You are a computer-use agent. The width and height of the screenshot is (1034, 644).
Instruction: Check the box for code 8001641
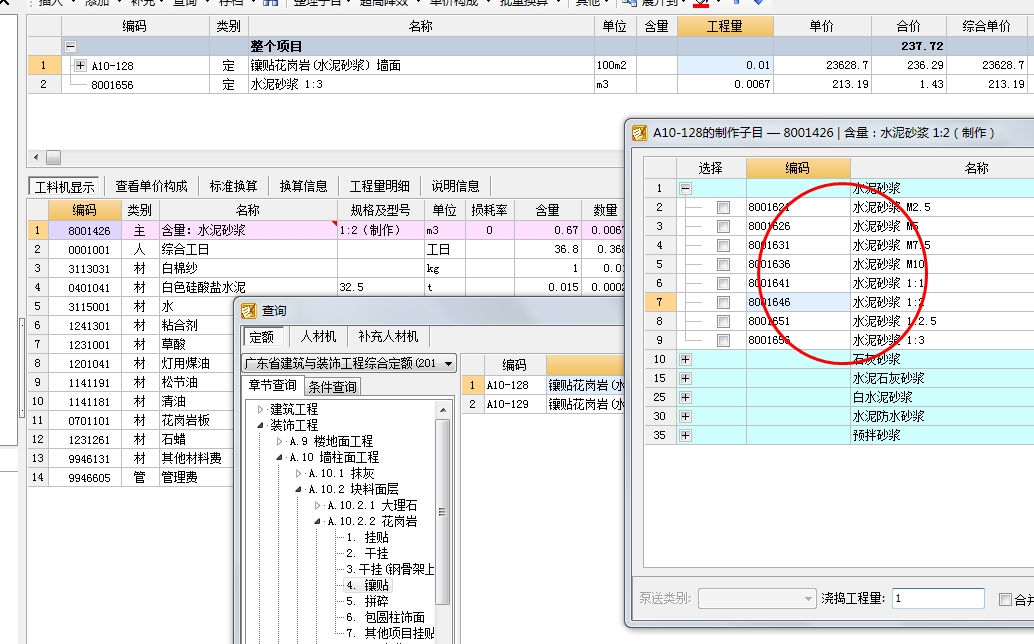[723, 283]
